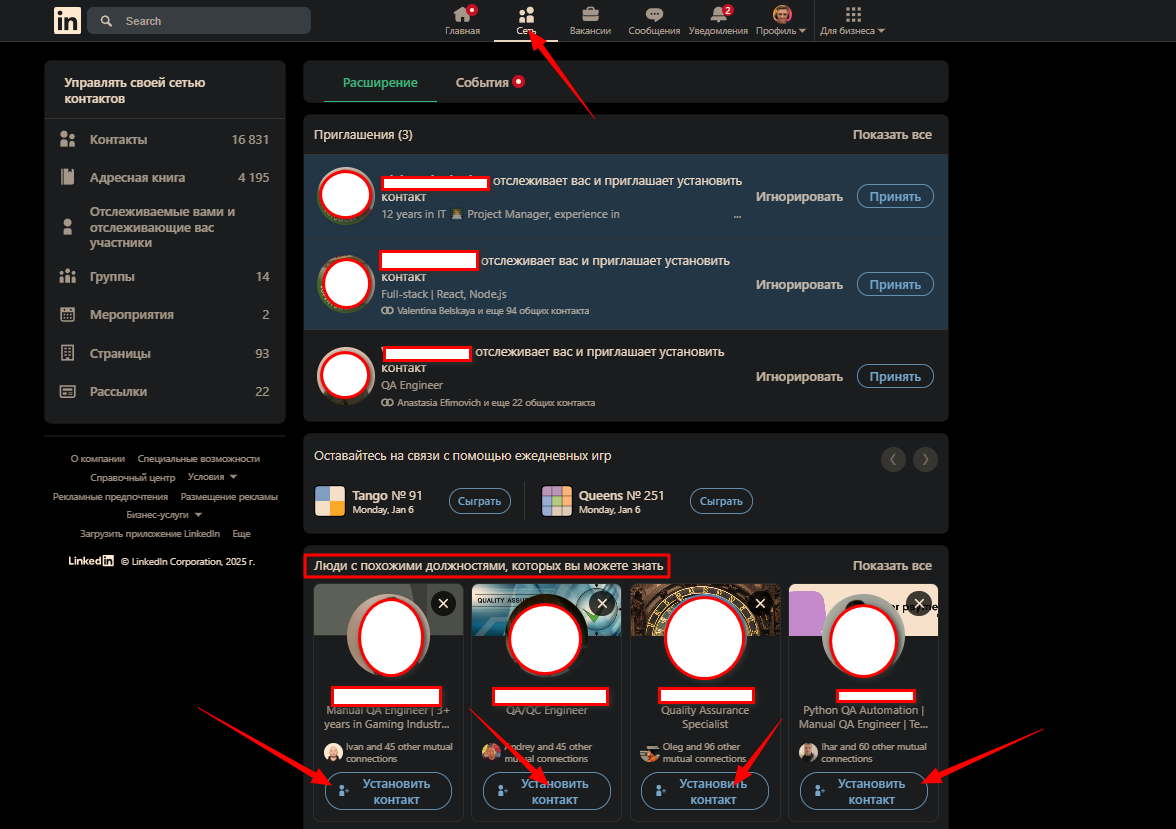Viewport: 1176px width, 829px height.
Task: Play the Tango № 91 game
Action: (479, 501)
